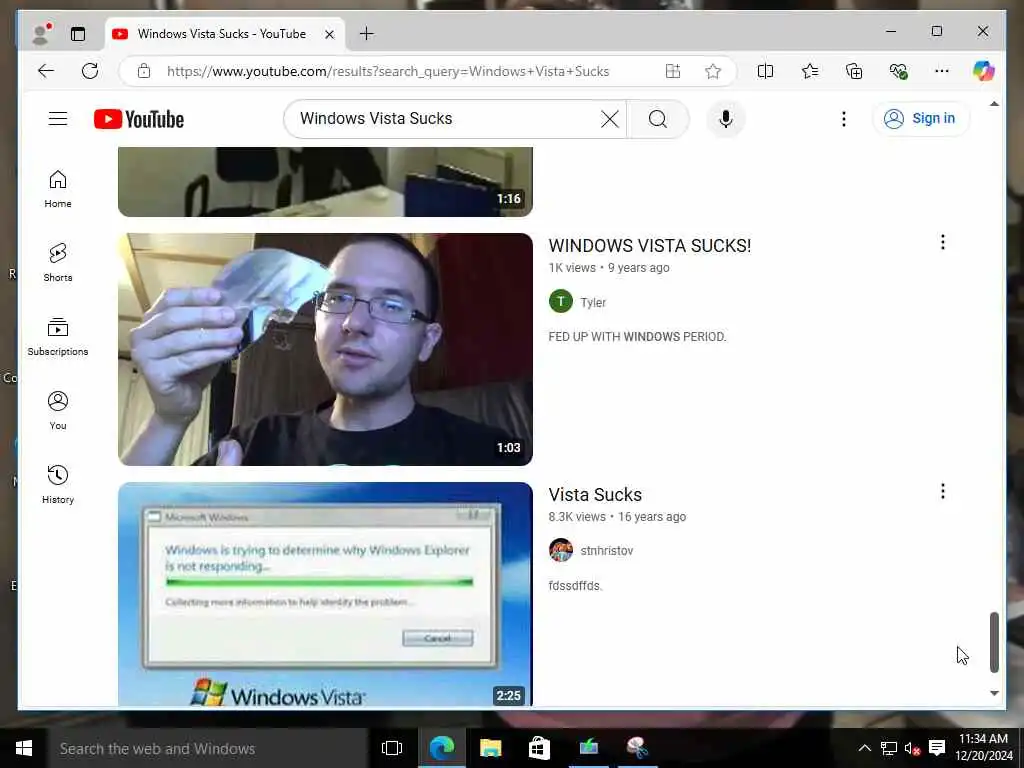This screenshot has width=1024, height=768.
Task: Focus the Edge address bar URL
Action: [388, 71]
